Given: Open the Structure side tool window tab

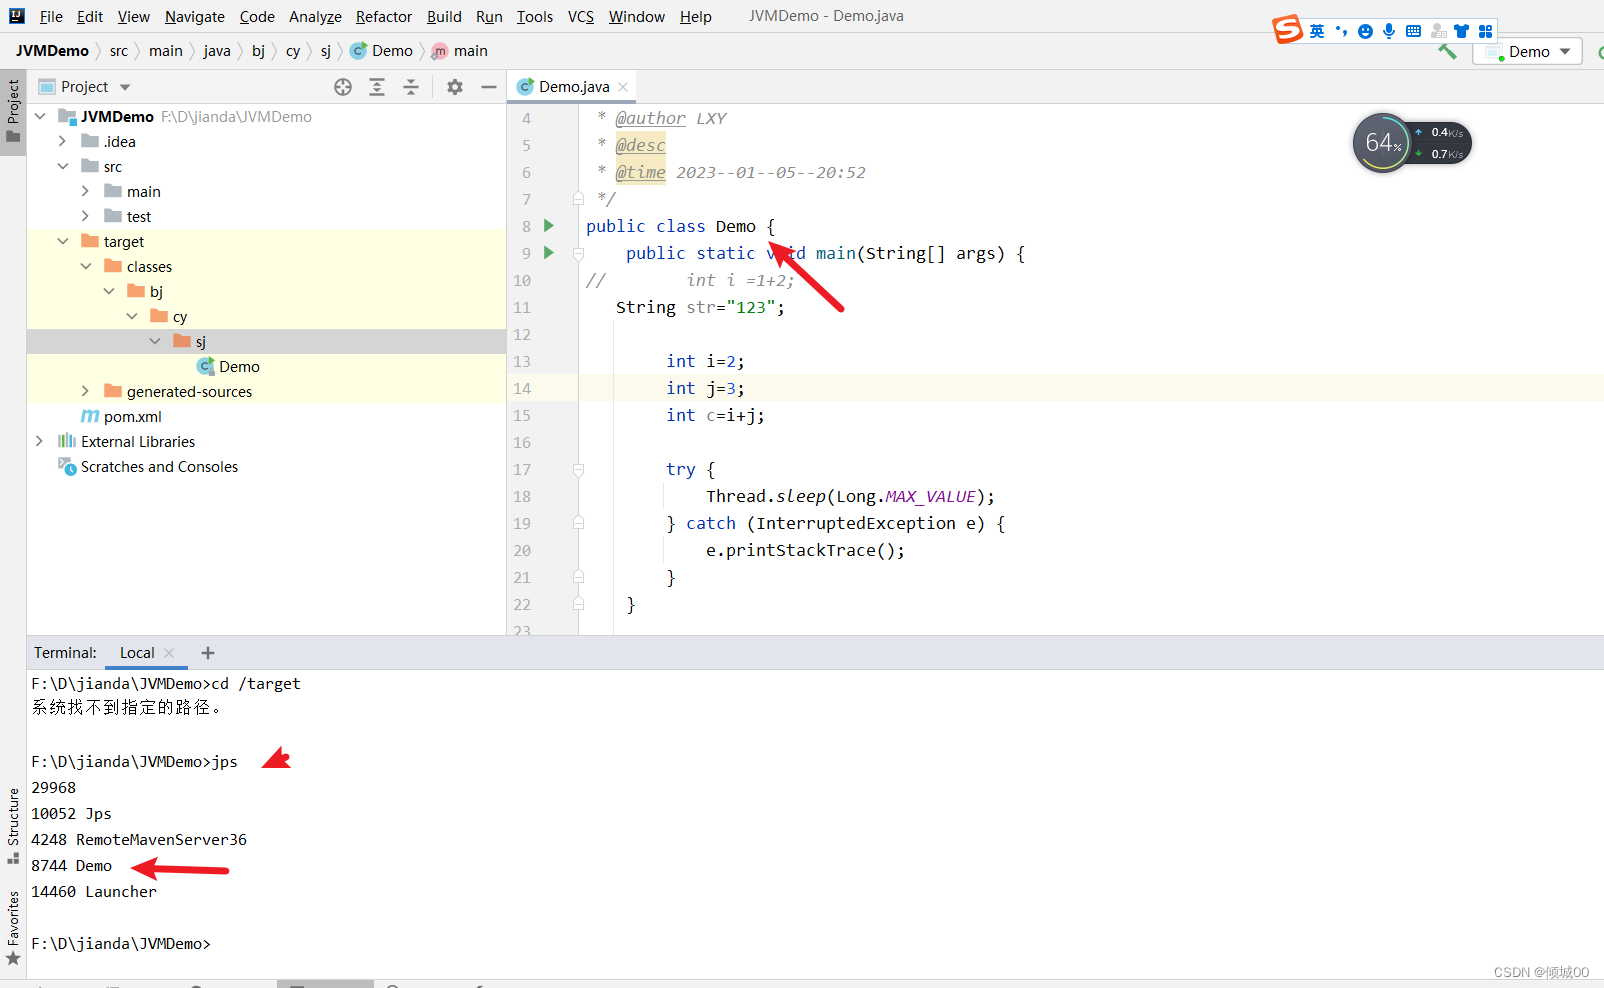Looking at the screenshot, I should point(13,825).
